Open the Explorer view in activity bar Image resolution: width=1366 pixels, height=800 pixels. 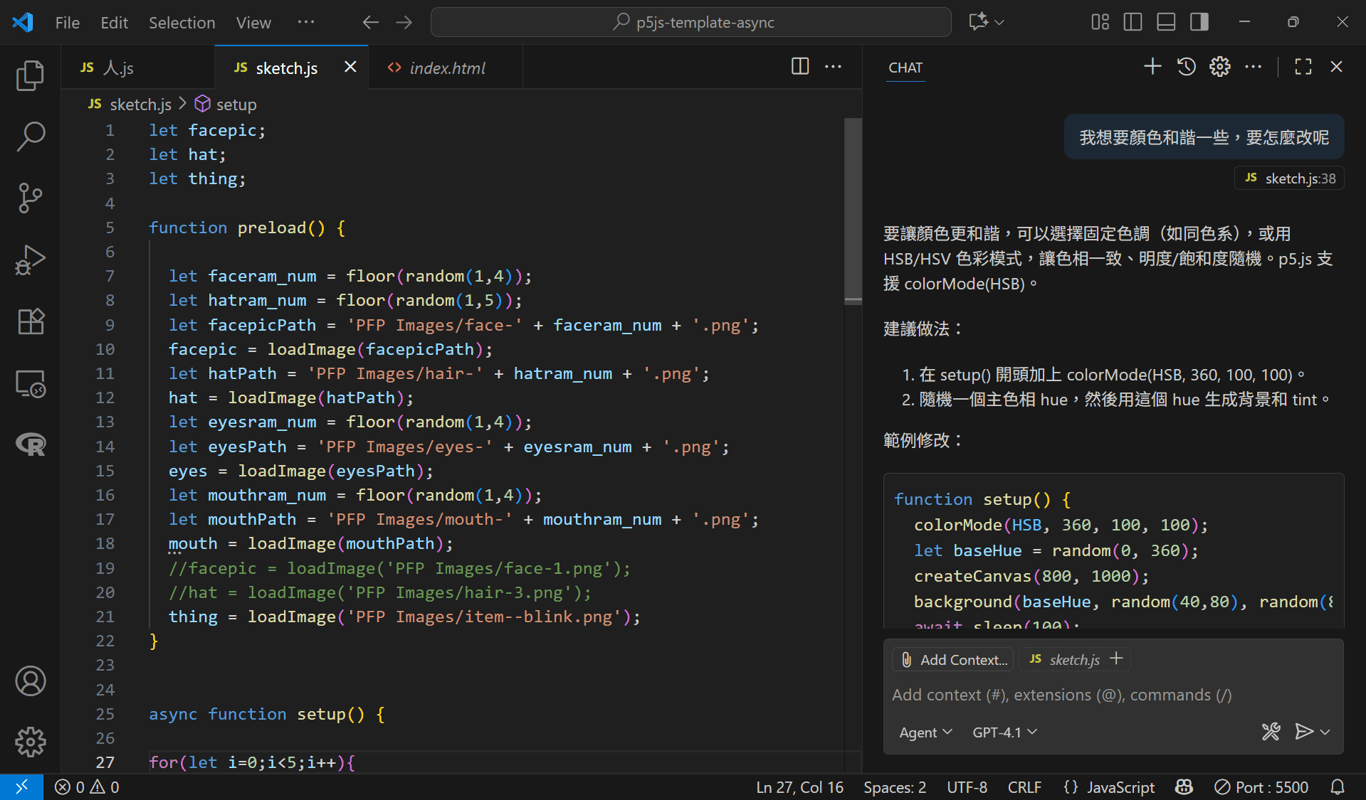[x=30, y=76]
